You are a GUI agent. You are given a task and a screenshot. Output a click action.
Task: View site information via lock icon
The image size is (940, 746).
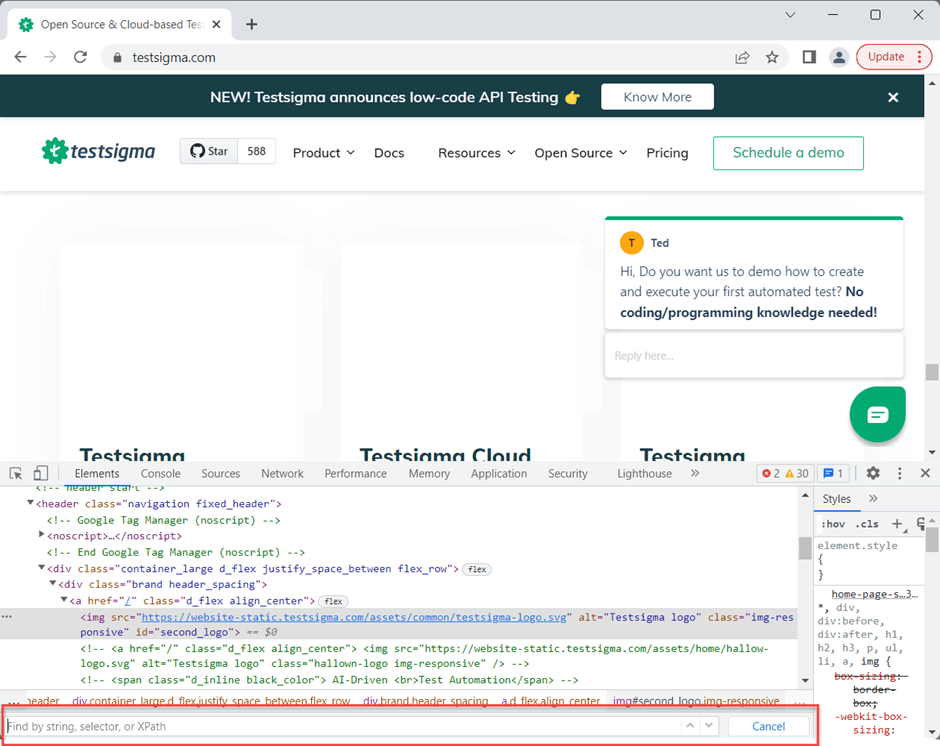tap(118, 58)
